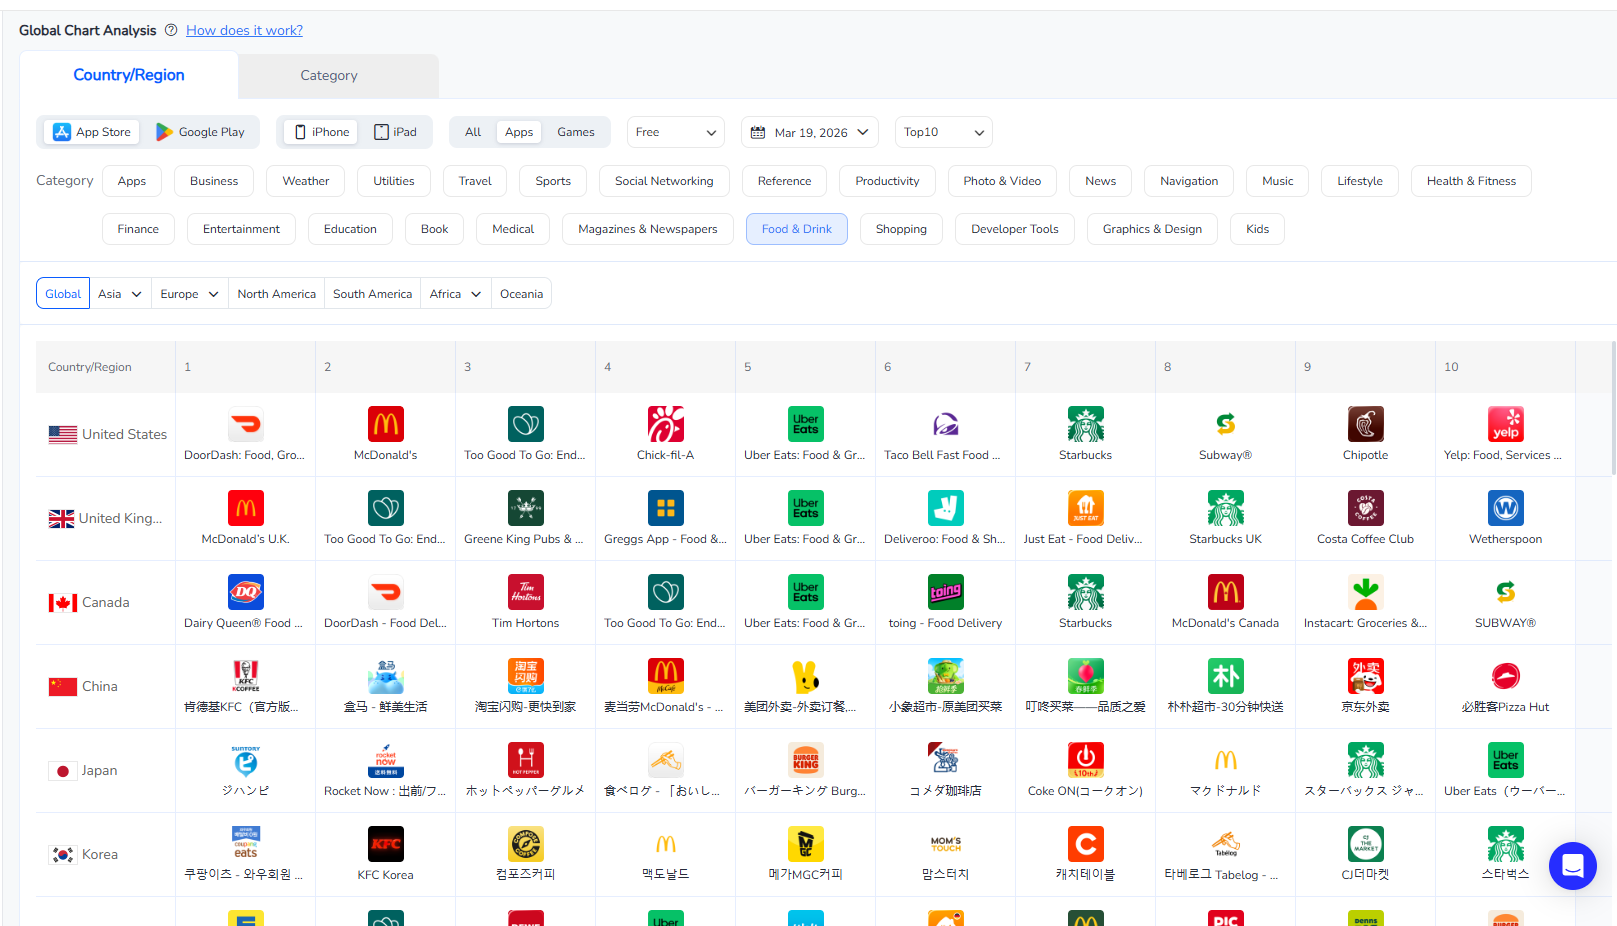Screen dimensions: 1617x926
Task: Expand the Top10 ranking dropdown
Action: click(x=942, y=131)
